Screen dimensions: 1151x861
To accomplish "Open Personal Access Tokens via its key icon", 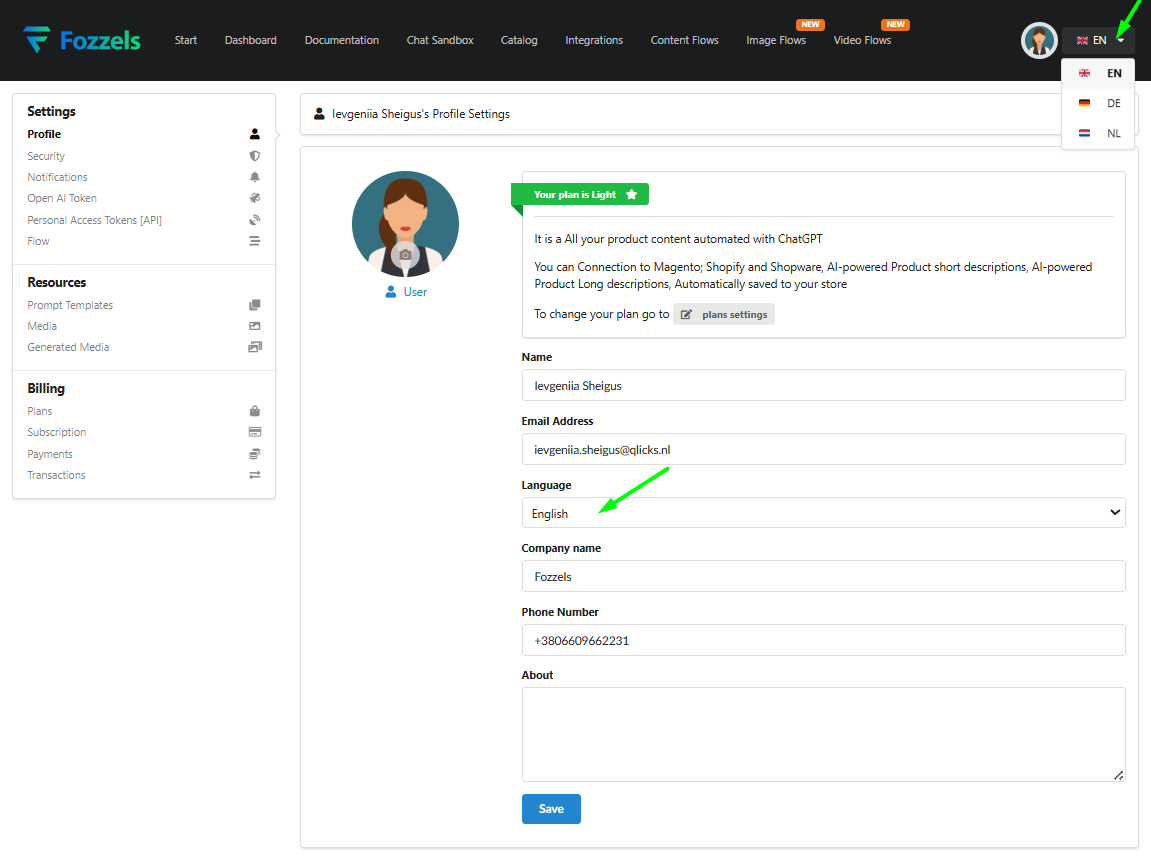I will (x=255, y=219).
